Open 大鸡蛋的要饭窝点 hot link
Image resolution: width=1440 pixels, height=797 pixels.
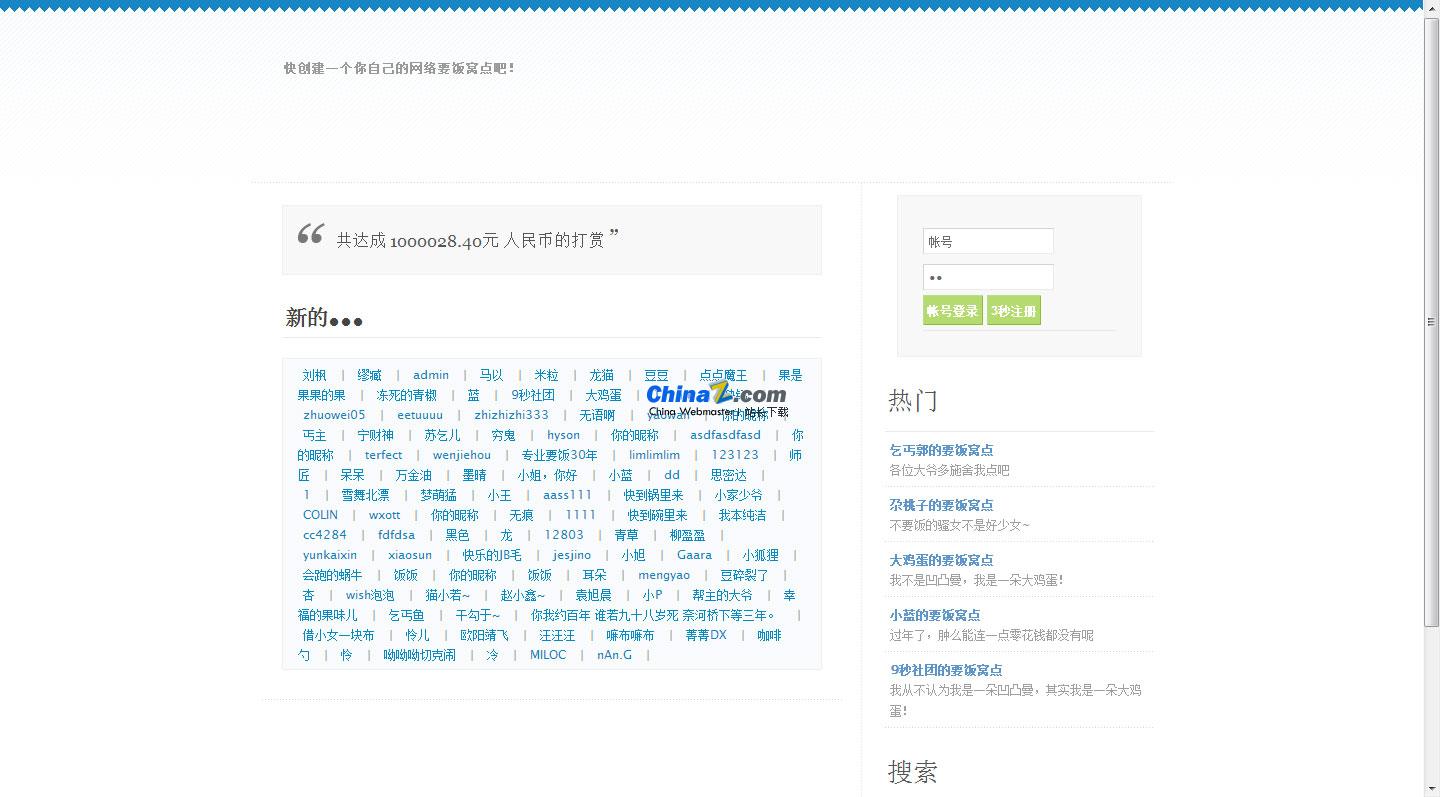pos(941,560)
